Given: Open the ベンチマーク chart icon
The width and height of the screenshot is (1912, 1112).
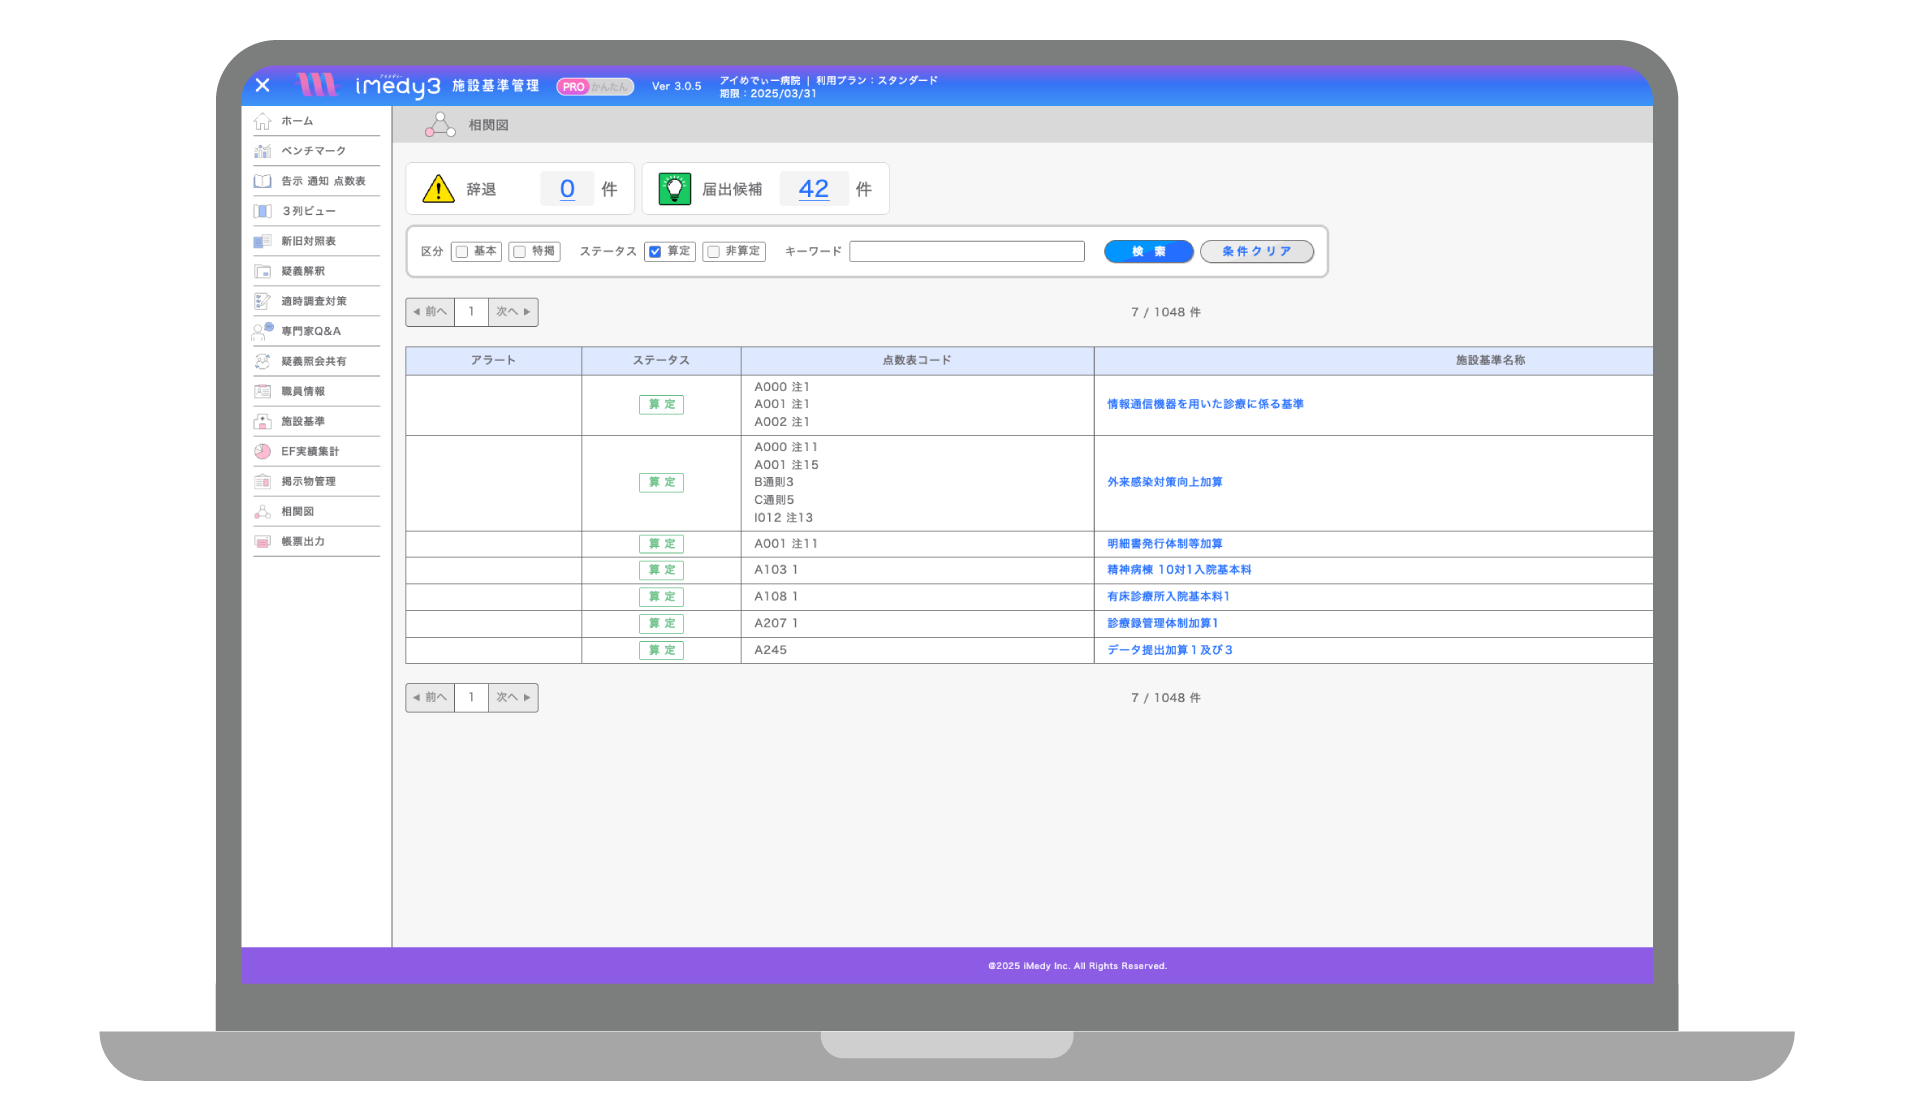Looking at the screenshot, I should point(263,151).
